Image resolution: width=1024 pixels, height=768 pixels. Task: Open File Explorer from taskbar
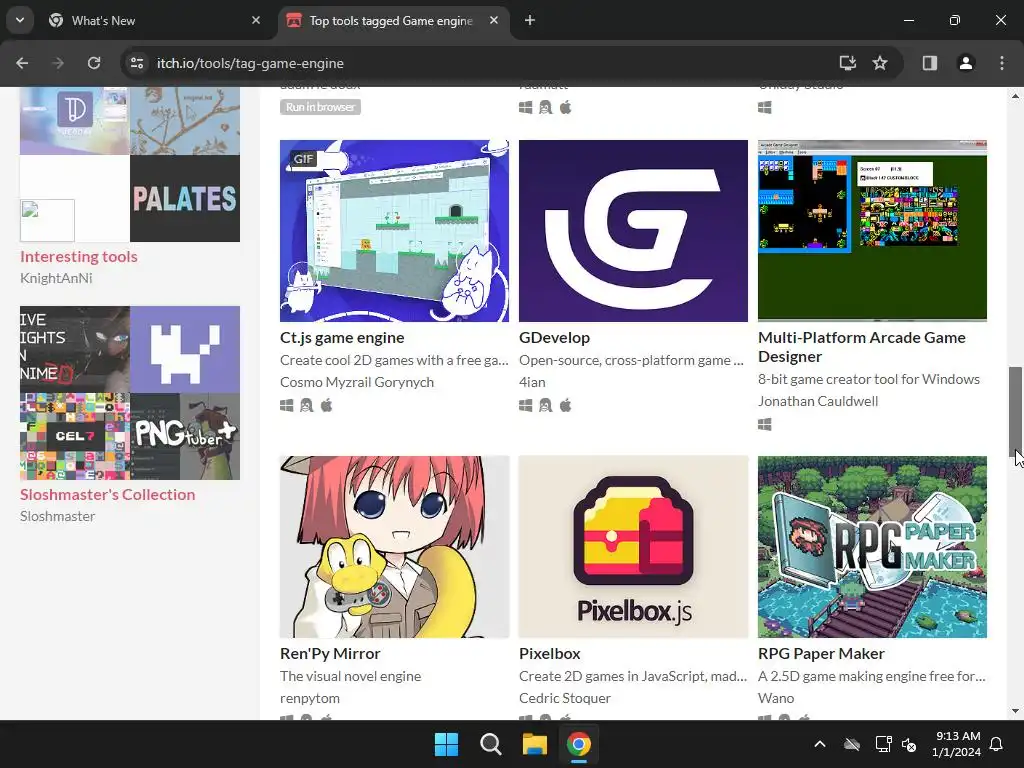coord(534,744)
